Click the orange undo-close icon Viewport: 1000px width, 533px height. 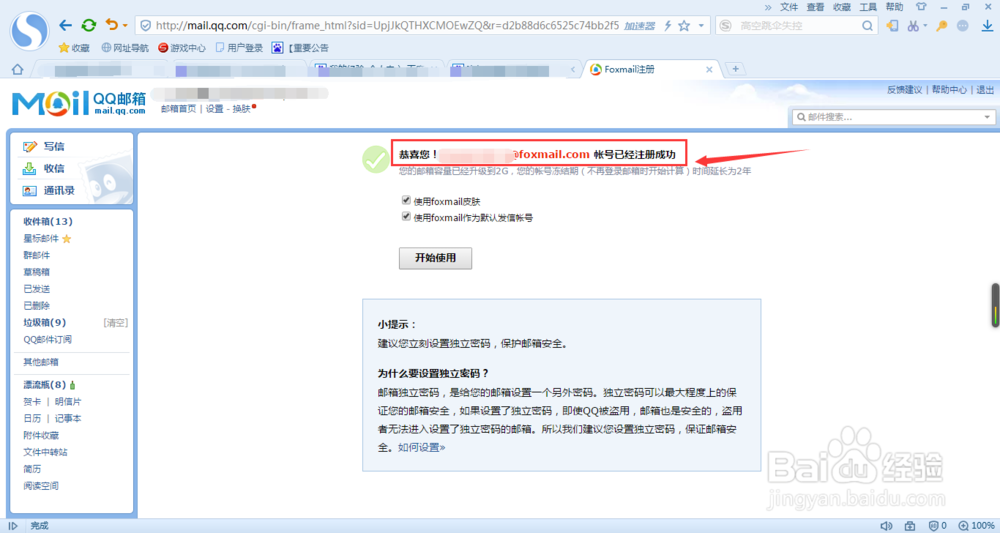click(x=112, y=25)
